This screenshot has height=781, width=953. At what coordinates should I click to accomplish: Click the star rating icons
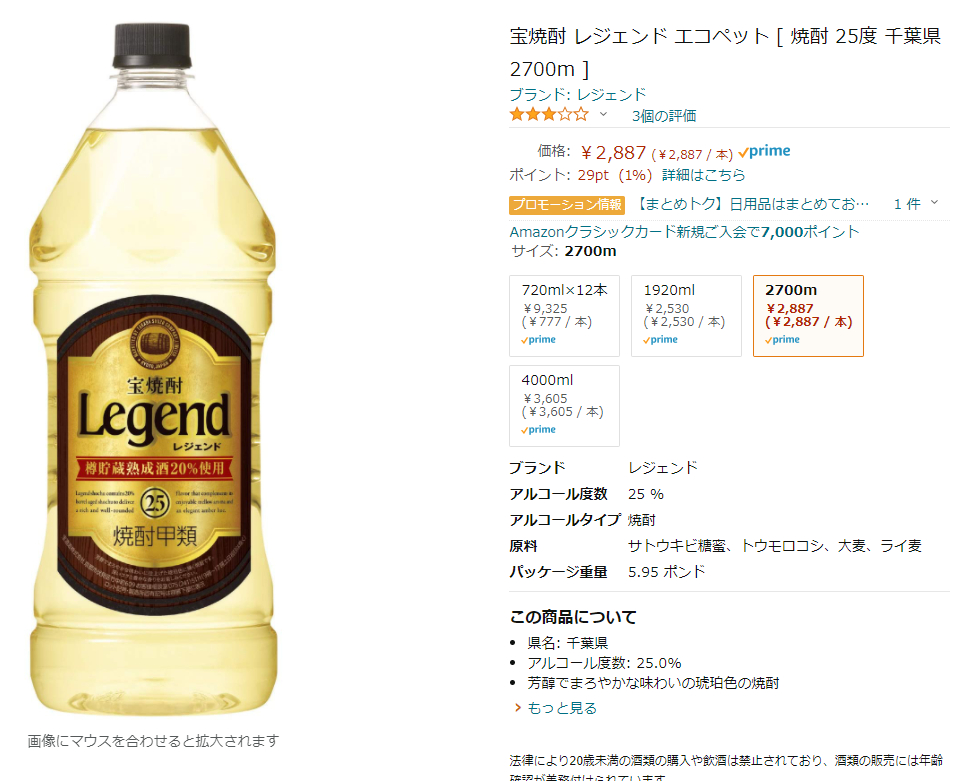point(549,114)
